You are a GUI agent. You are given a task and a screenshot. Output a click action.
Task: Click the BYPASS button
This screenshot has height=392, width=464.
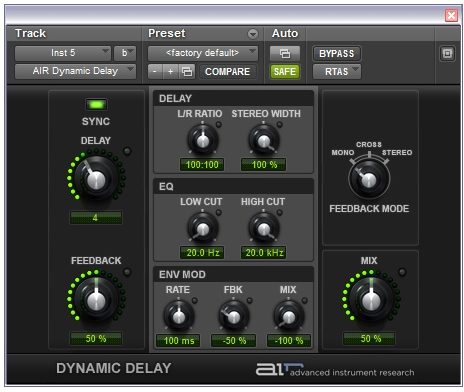(337, 53)
